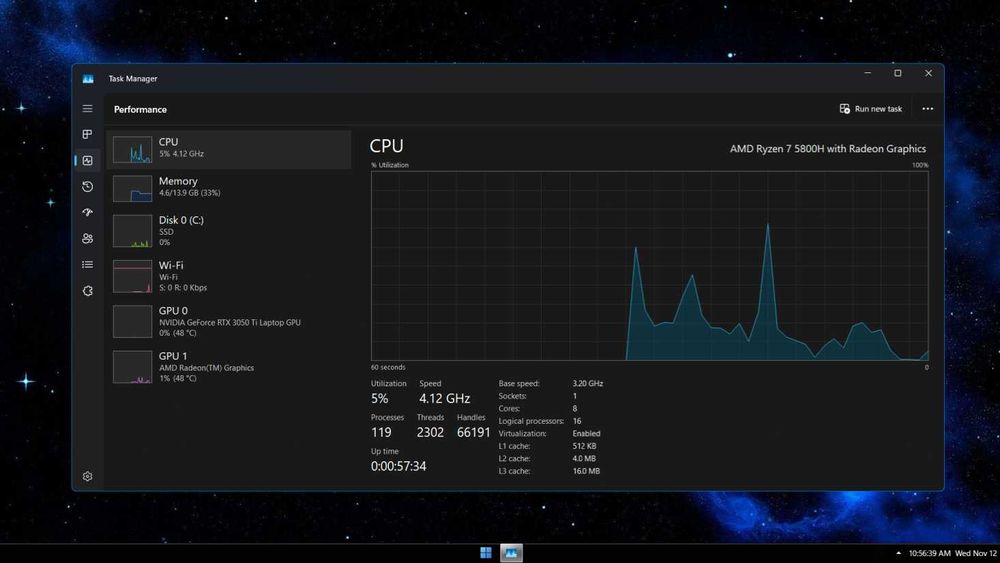Click the logical processors value 16
This screenshot has height=563, width=1000.
[x=577, y=421]
